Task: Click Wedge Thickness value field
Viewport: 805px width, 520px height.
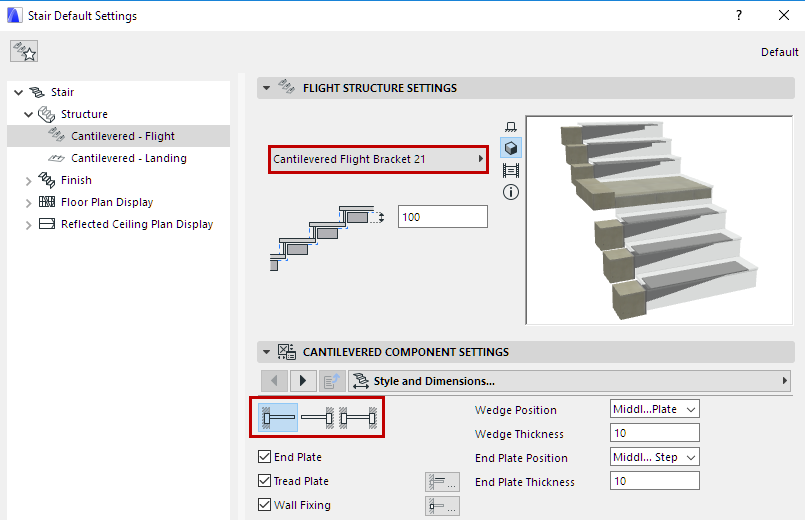Action: [655, 433]
